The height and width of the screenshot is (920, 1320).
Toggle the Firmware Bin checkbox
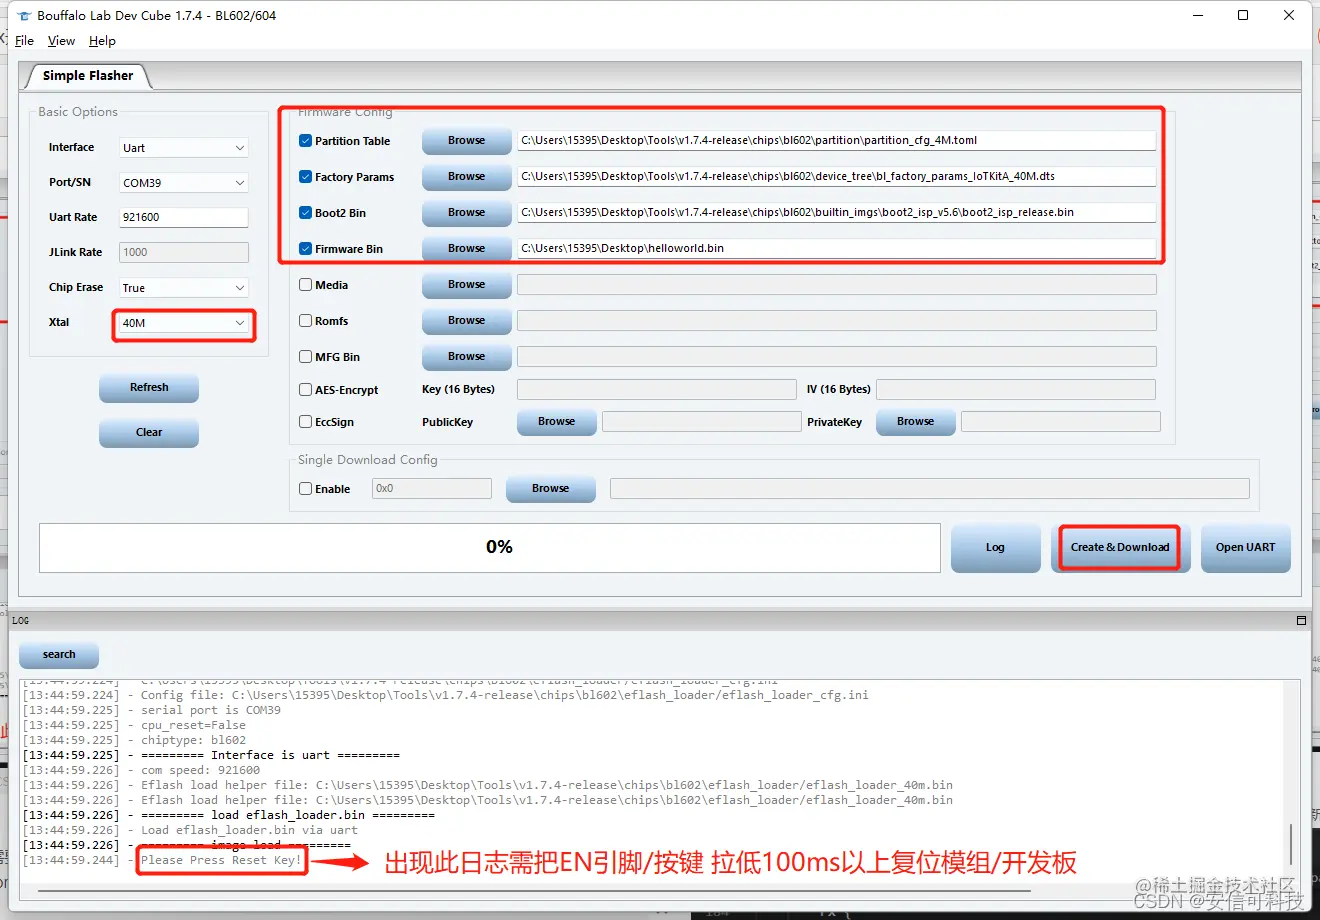coord(306,249)
